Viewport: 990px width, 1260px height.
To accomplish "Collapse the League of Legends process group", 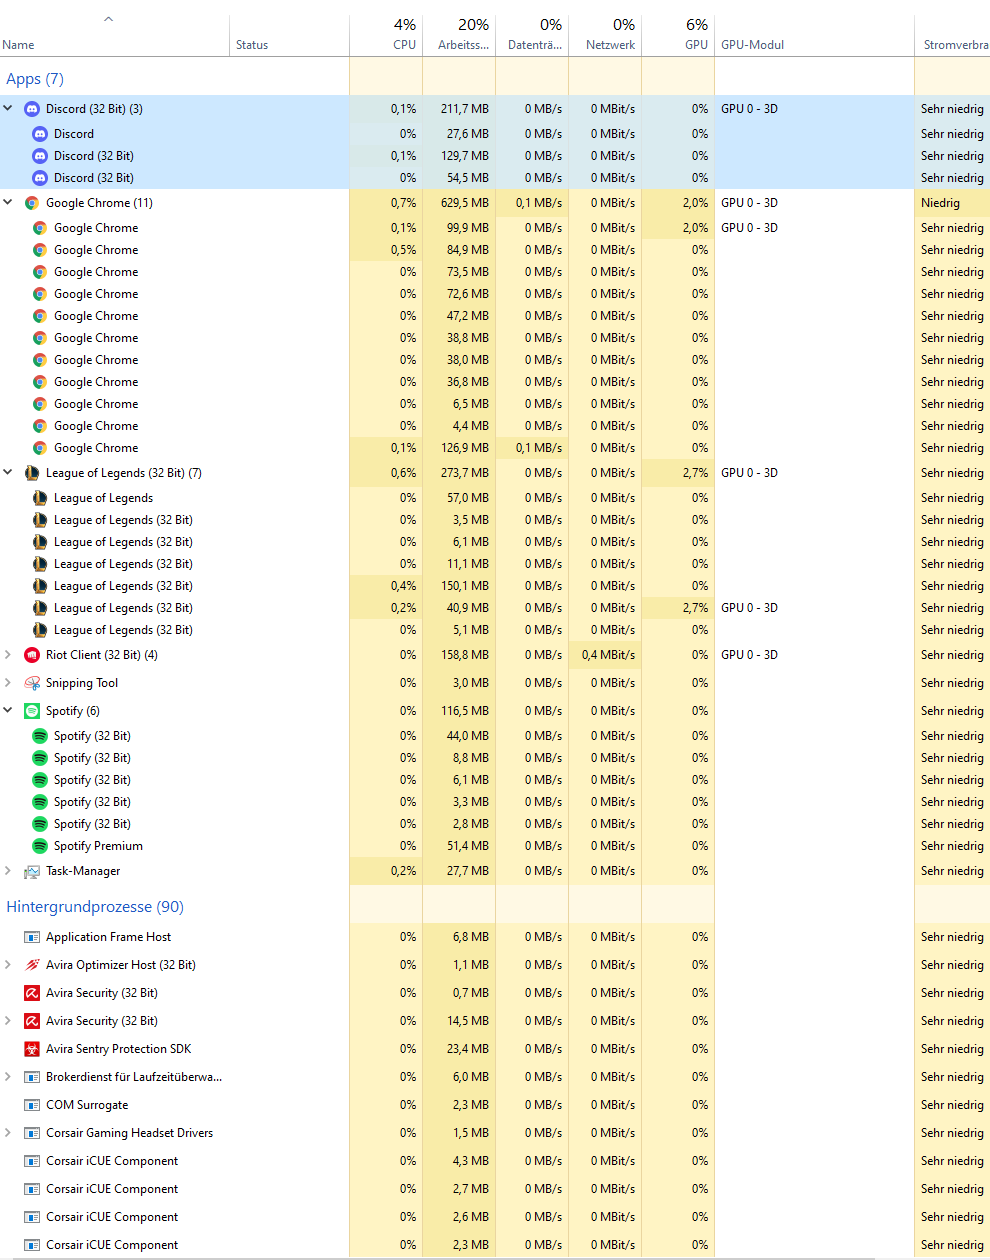I will coord(8,472).
